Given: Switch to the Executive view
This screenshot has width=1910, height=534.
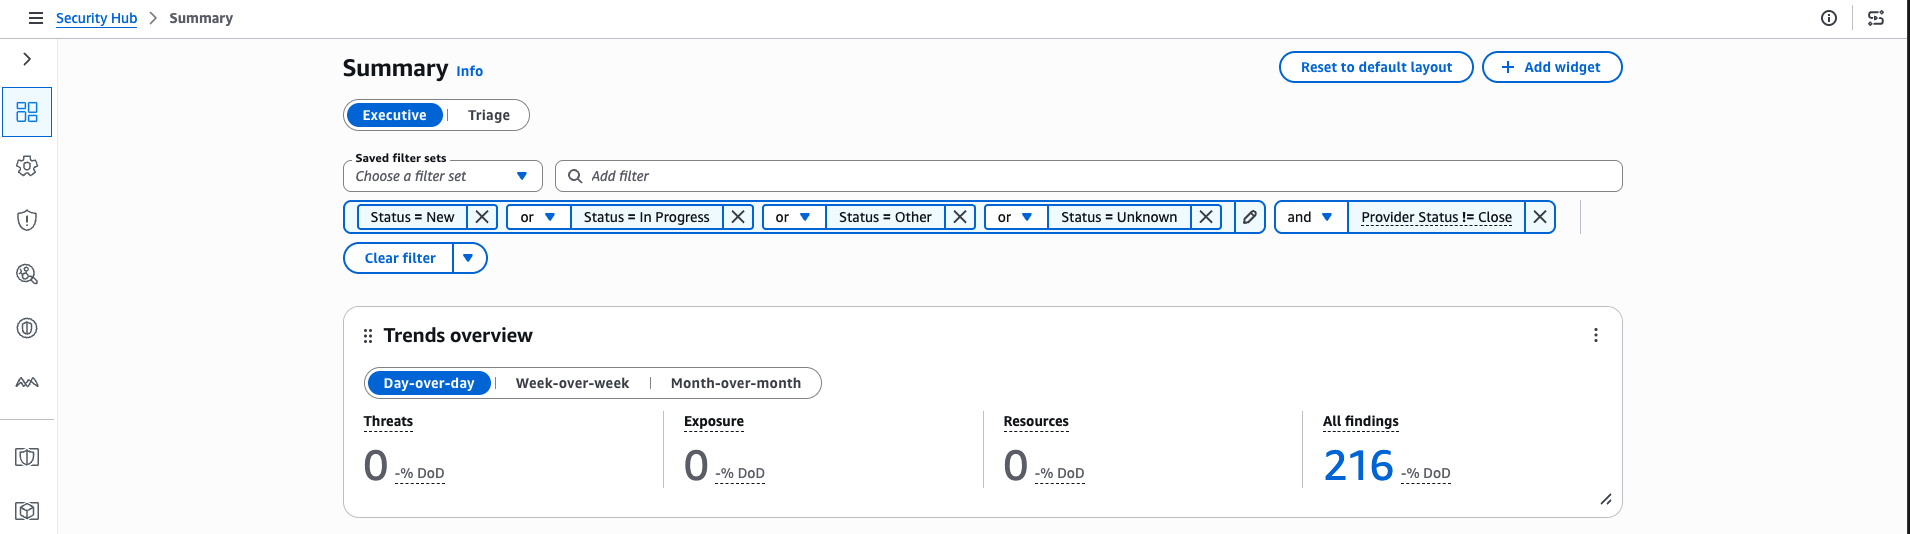Looking at the screenshot, I should click(394, 115).
